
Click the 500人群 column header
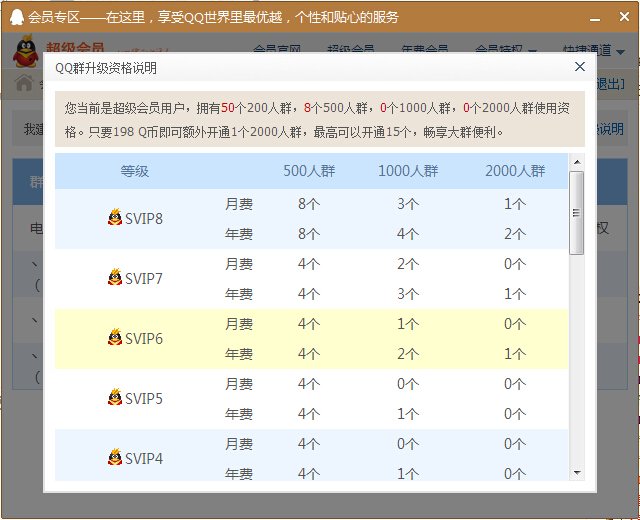tap(309, 171)
